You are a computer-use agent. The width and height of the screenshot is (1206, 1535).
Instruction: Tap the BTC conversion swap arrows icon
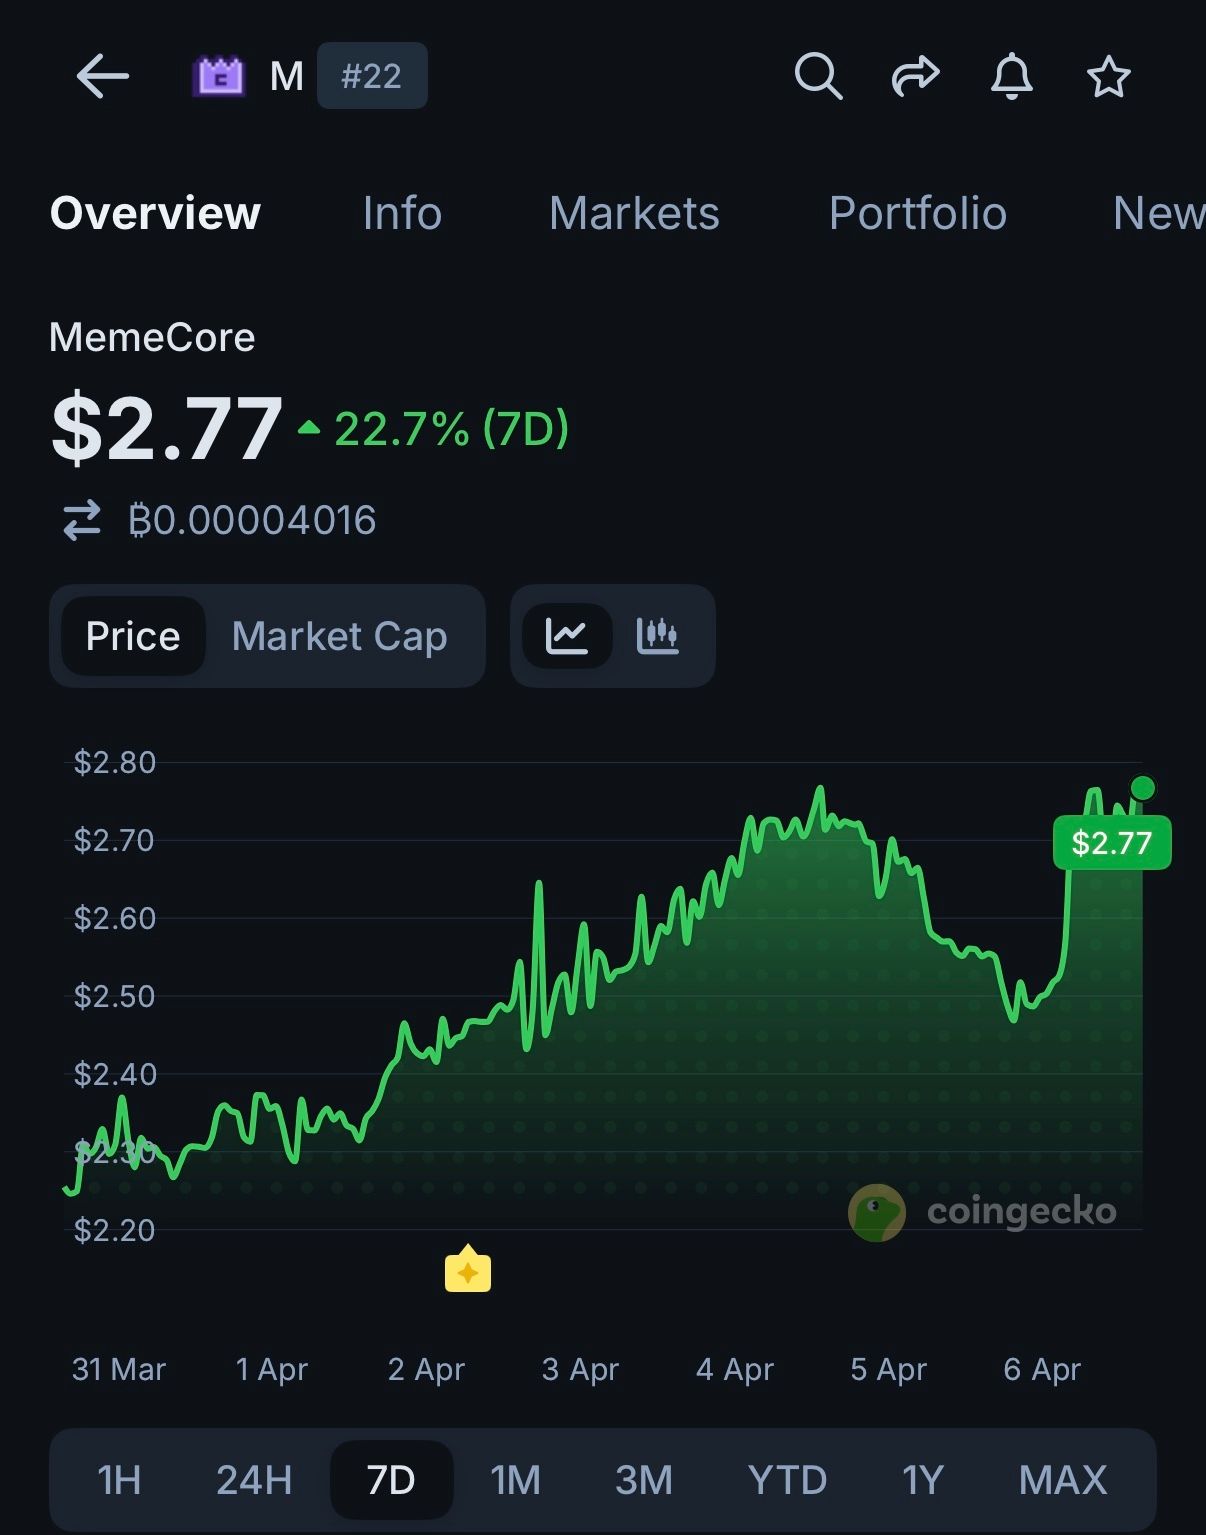click(82, 520)
